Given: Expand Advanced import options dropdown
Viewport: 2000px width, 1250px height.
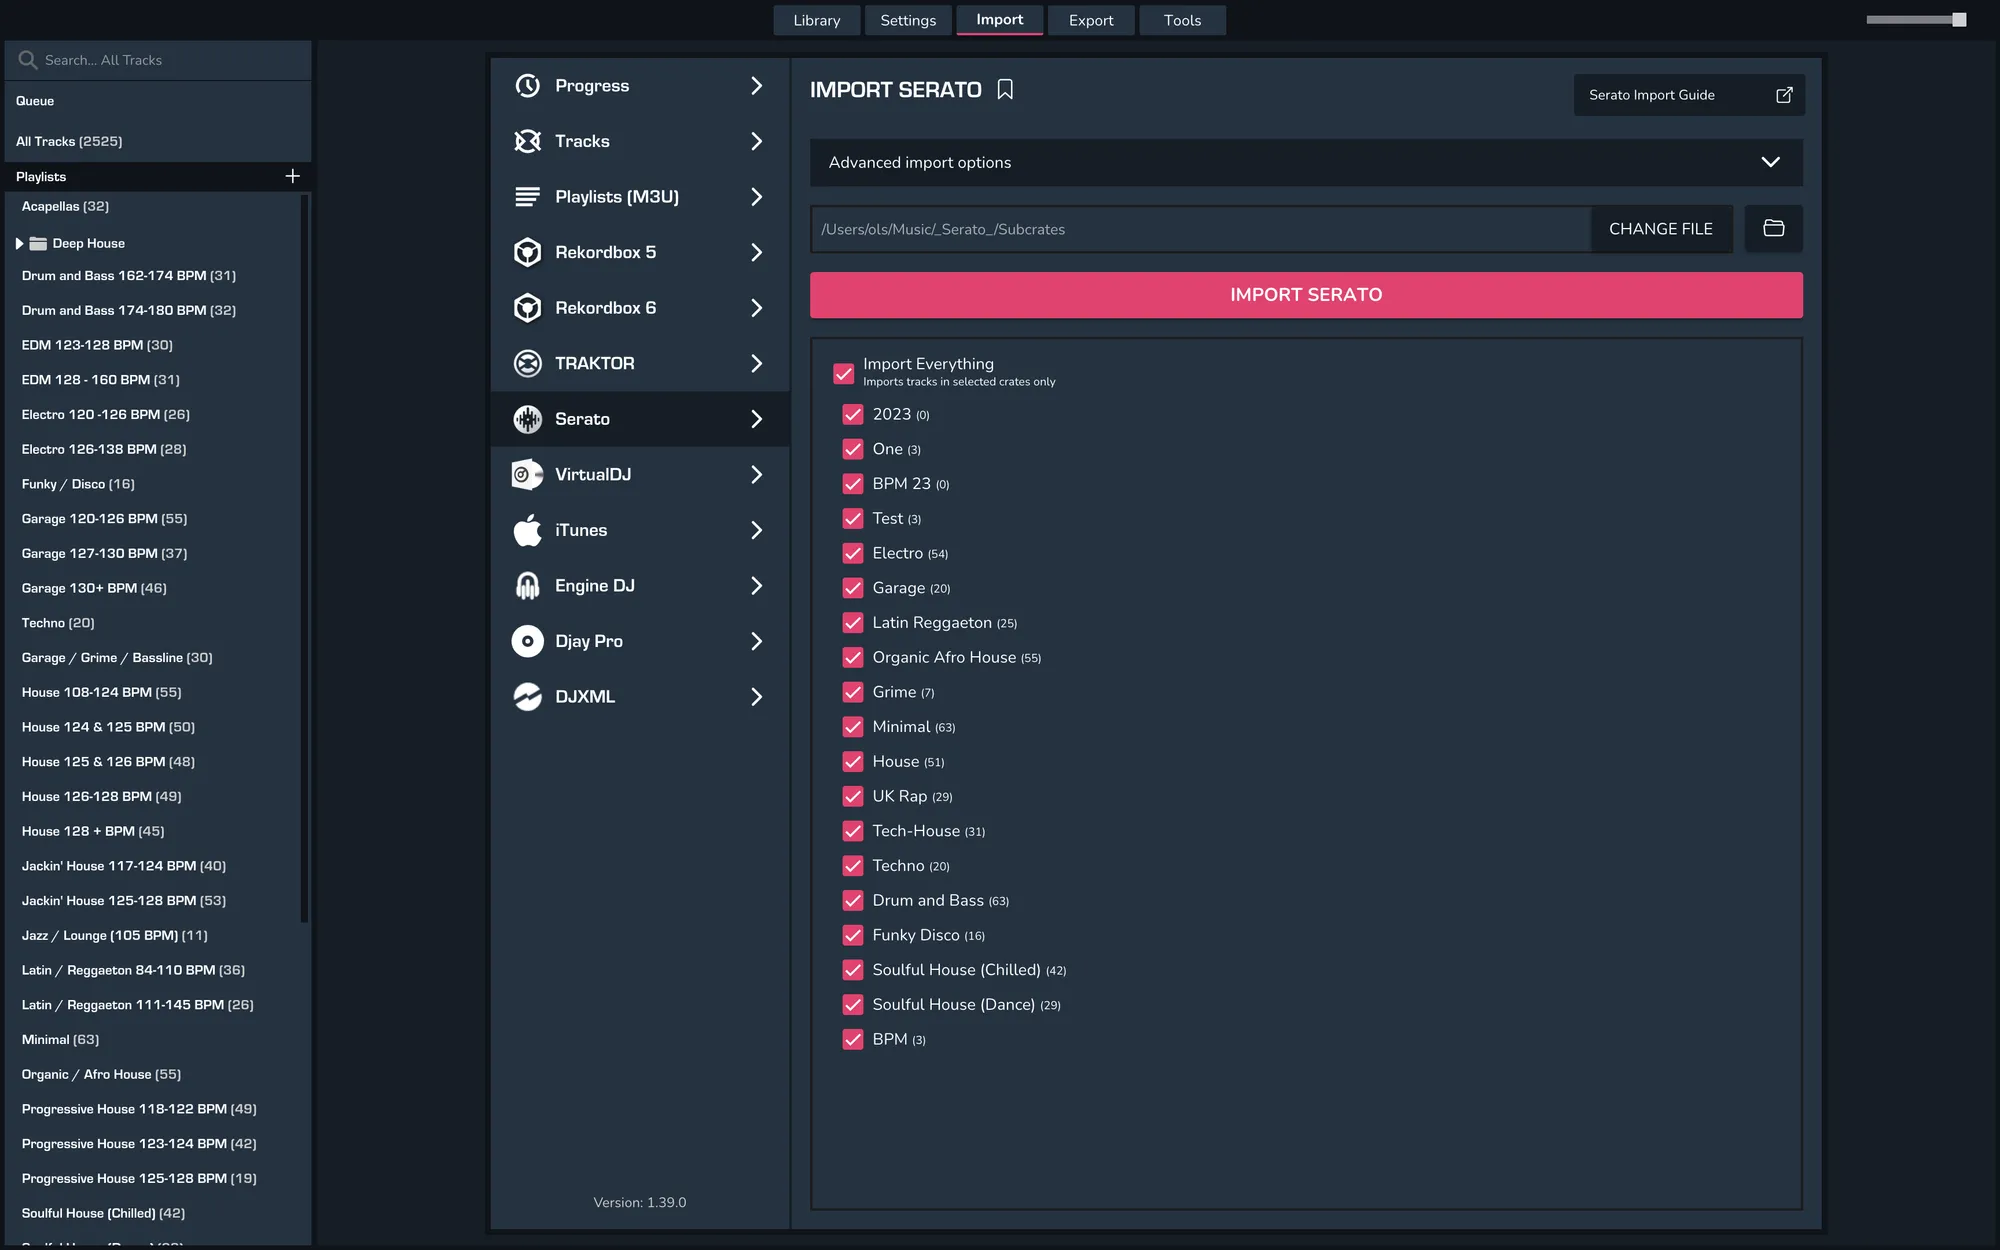Looking at the screenshot, I should tap(1770, 162).
